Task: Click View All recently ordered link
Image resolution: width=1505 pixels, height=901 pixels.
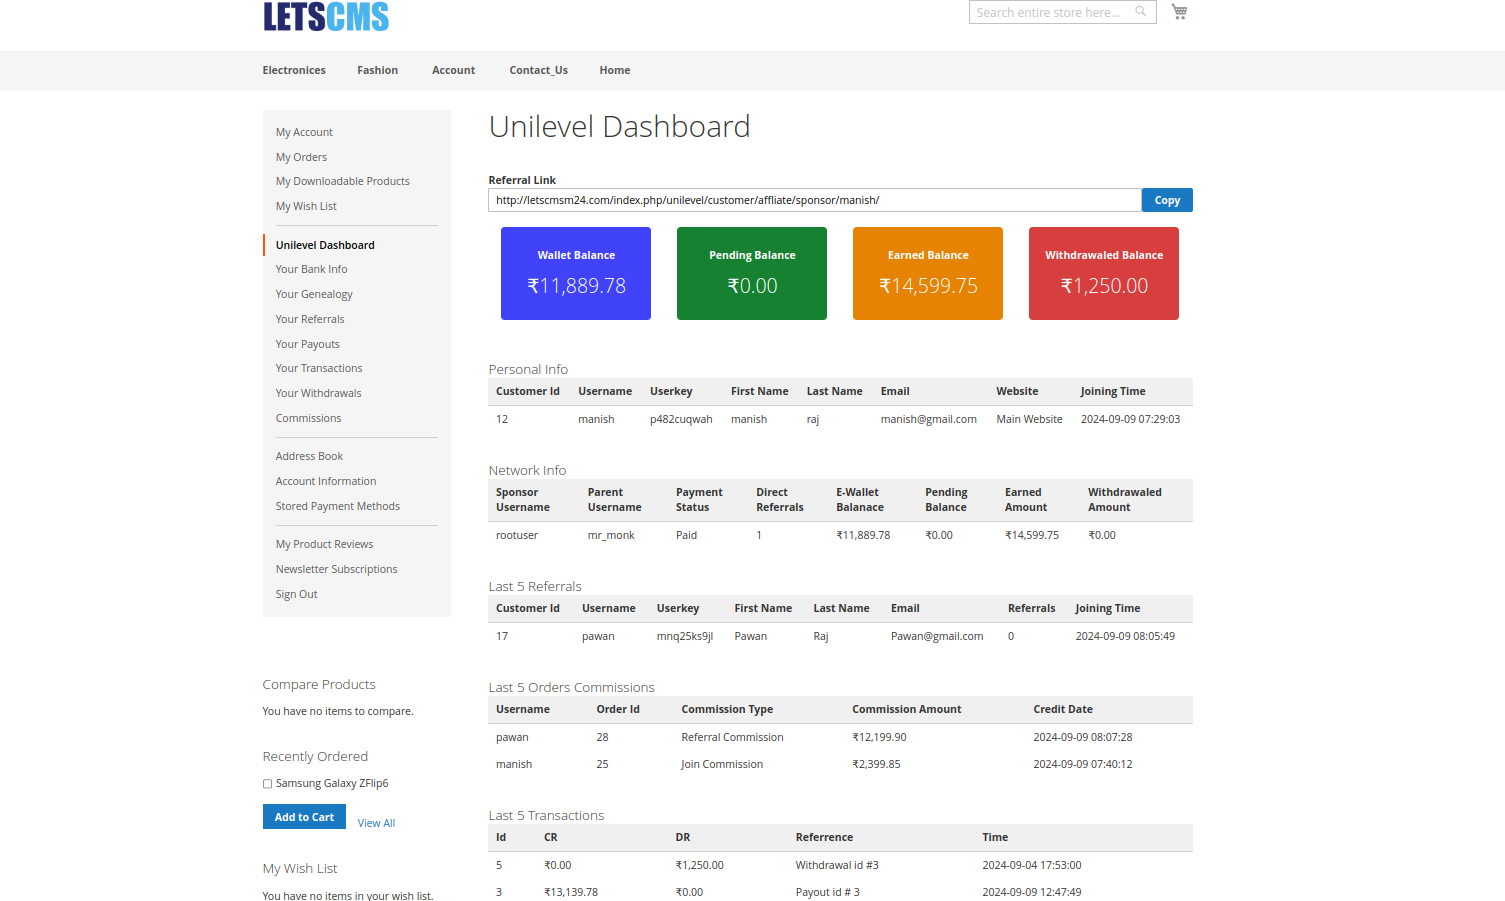Action: point(376,822)
